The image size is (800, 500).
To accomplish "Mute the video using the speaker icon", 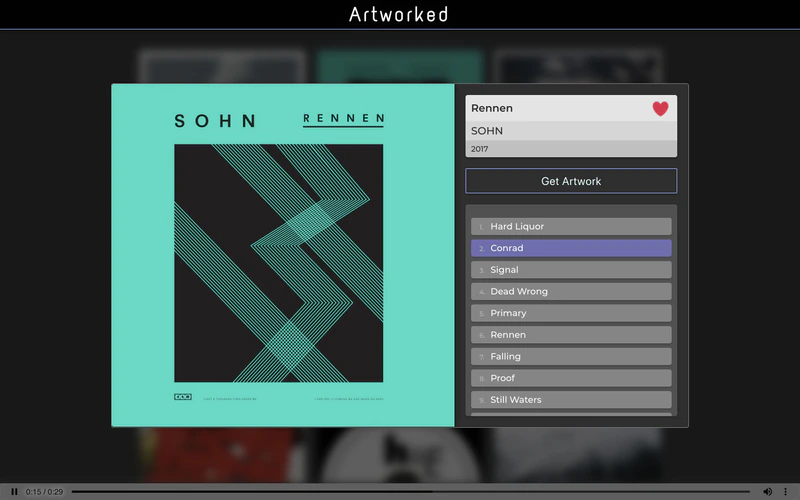I will 767,492.
